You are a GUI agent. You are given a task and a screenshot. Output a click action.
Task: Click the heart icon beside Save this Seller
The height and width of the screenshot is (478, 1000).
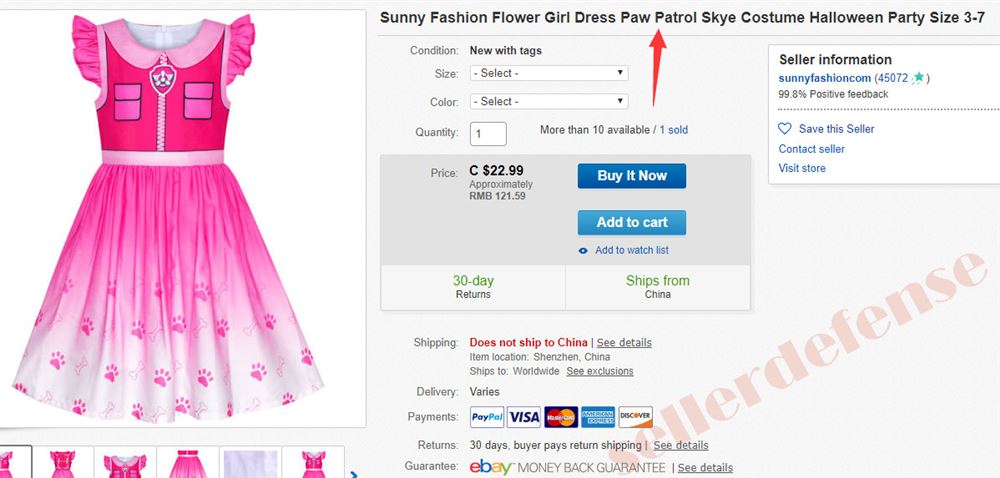click(785, 129)
